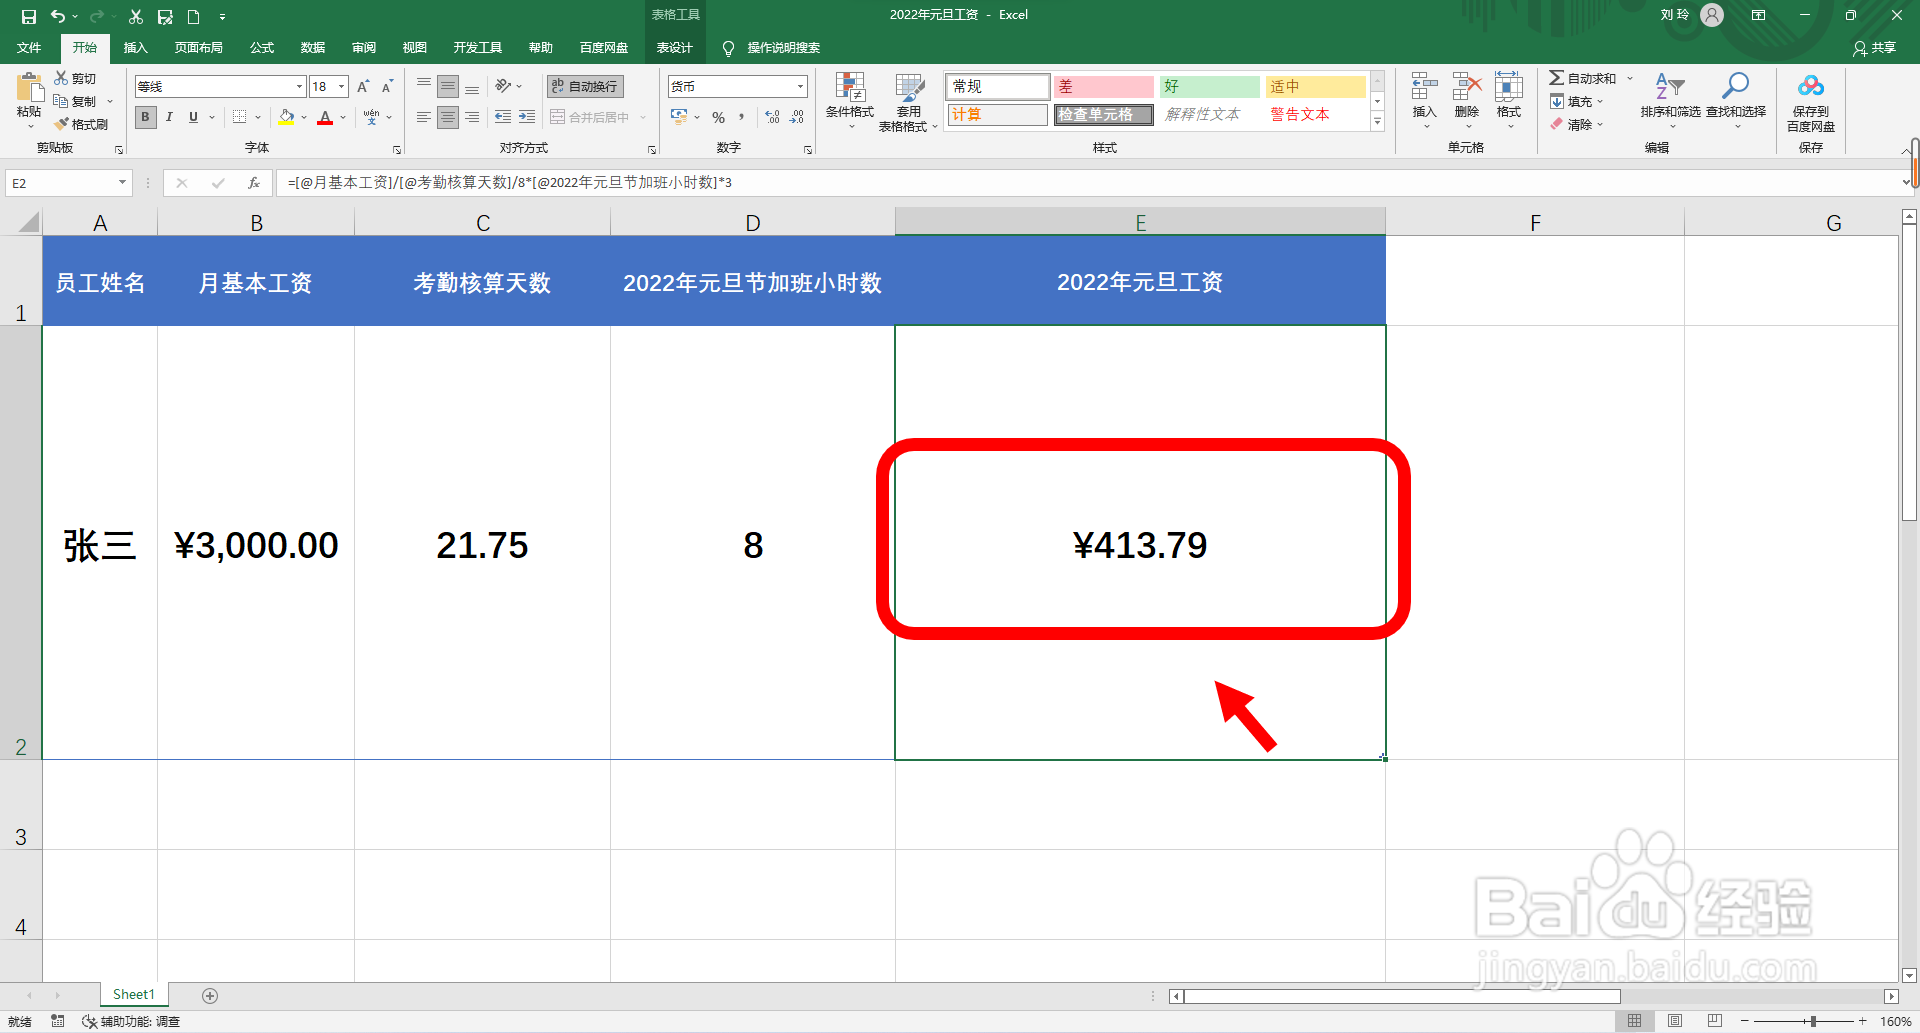Image resolution: width=1920 pixels, height=1033 pixels.
Task: Toggle middle vertical alignment
Action: point(448,87)
